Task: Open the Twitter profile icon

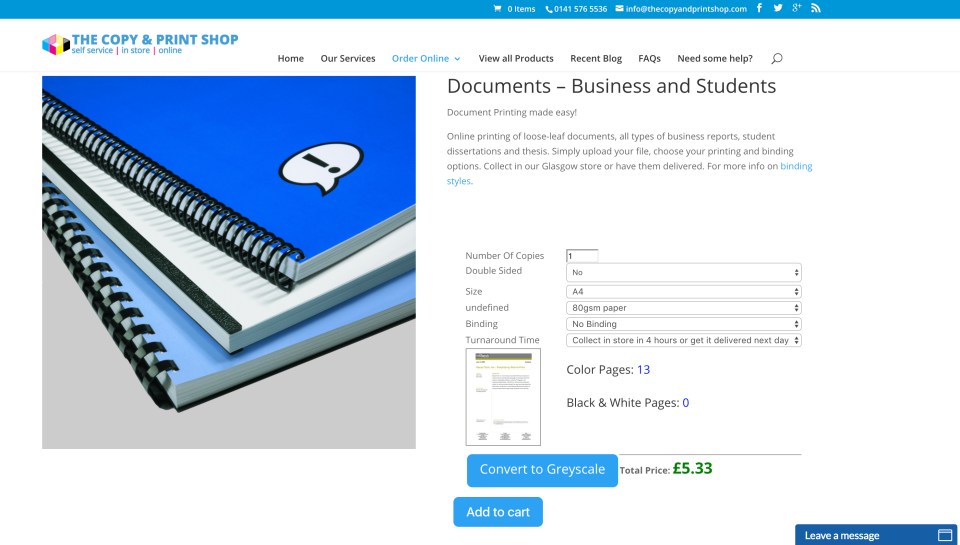Action: (778, 8)
